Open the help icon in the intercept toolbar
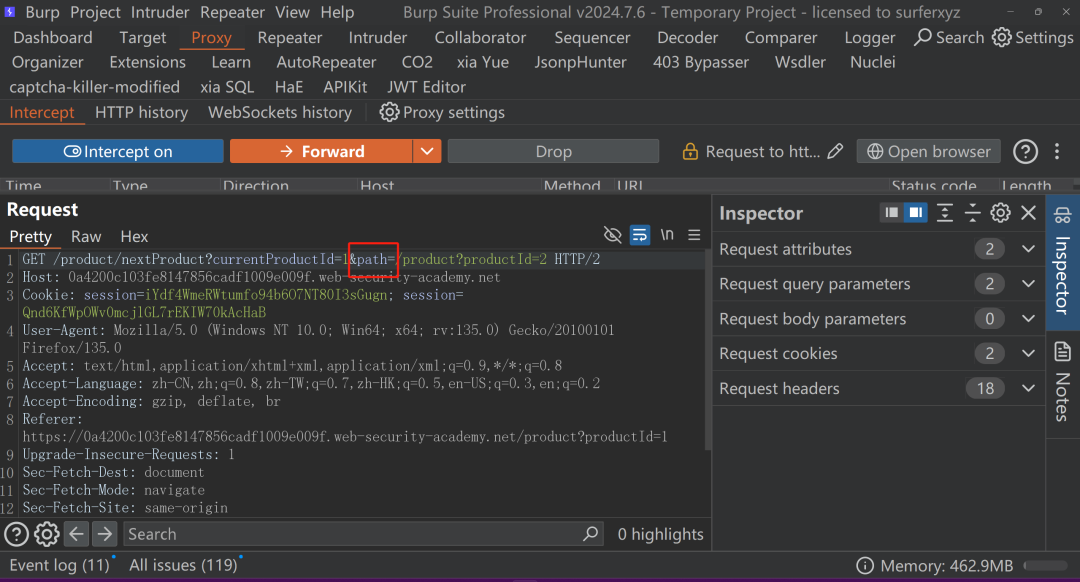1080x582 pixels. tap(1025, 152)
